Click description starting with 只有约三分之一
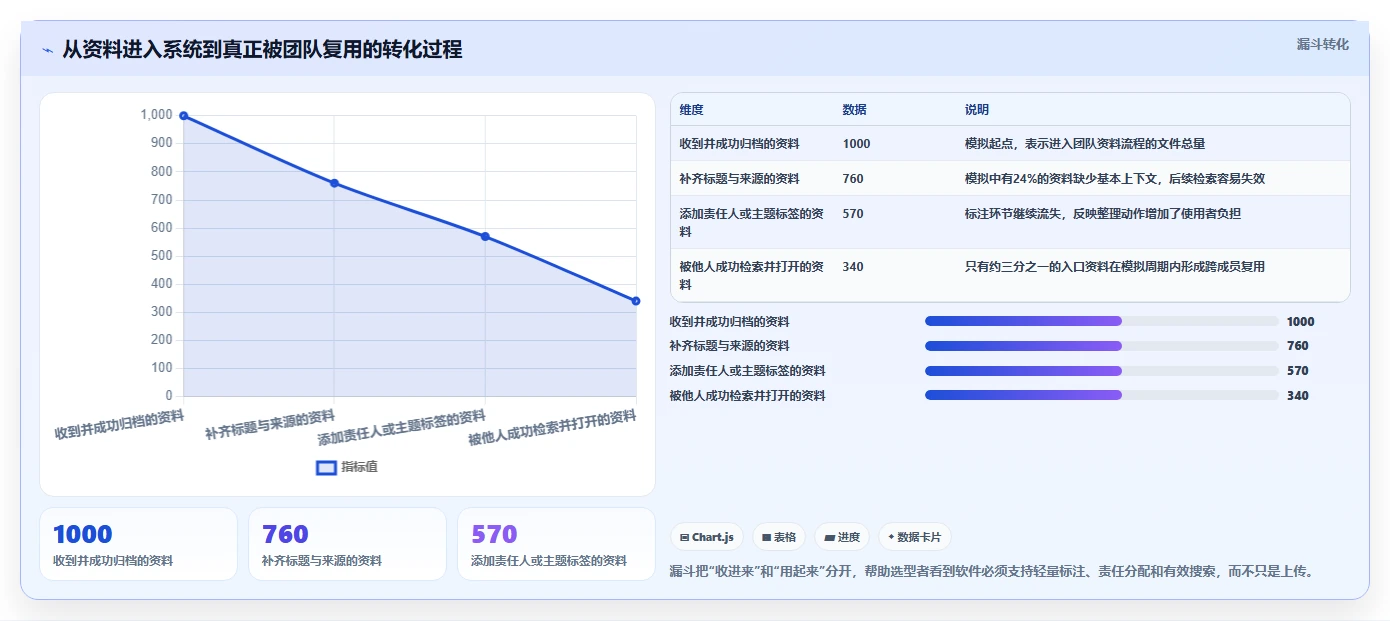Viewport: 1390px width, 621px height. 1114,267
